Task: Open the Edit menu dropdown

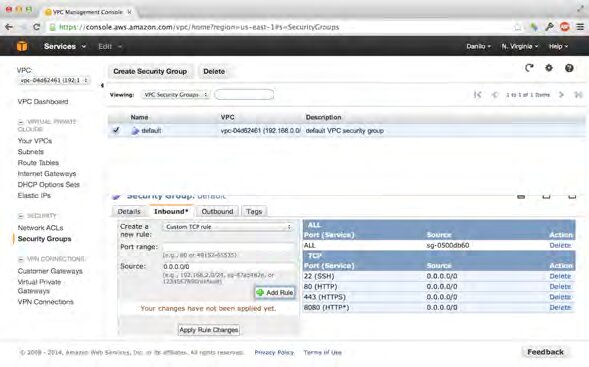Action: click(110, 46)
